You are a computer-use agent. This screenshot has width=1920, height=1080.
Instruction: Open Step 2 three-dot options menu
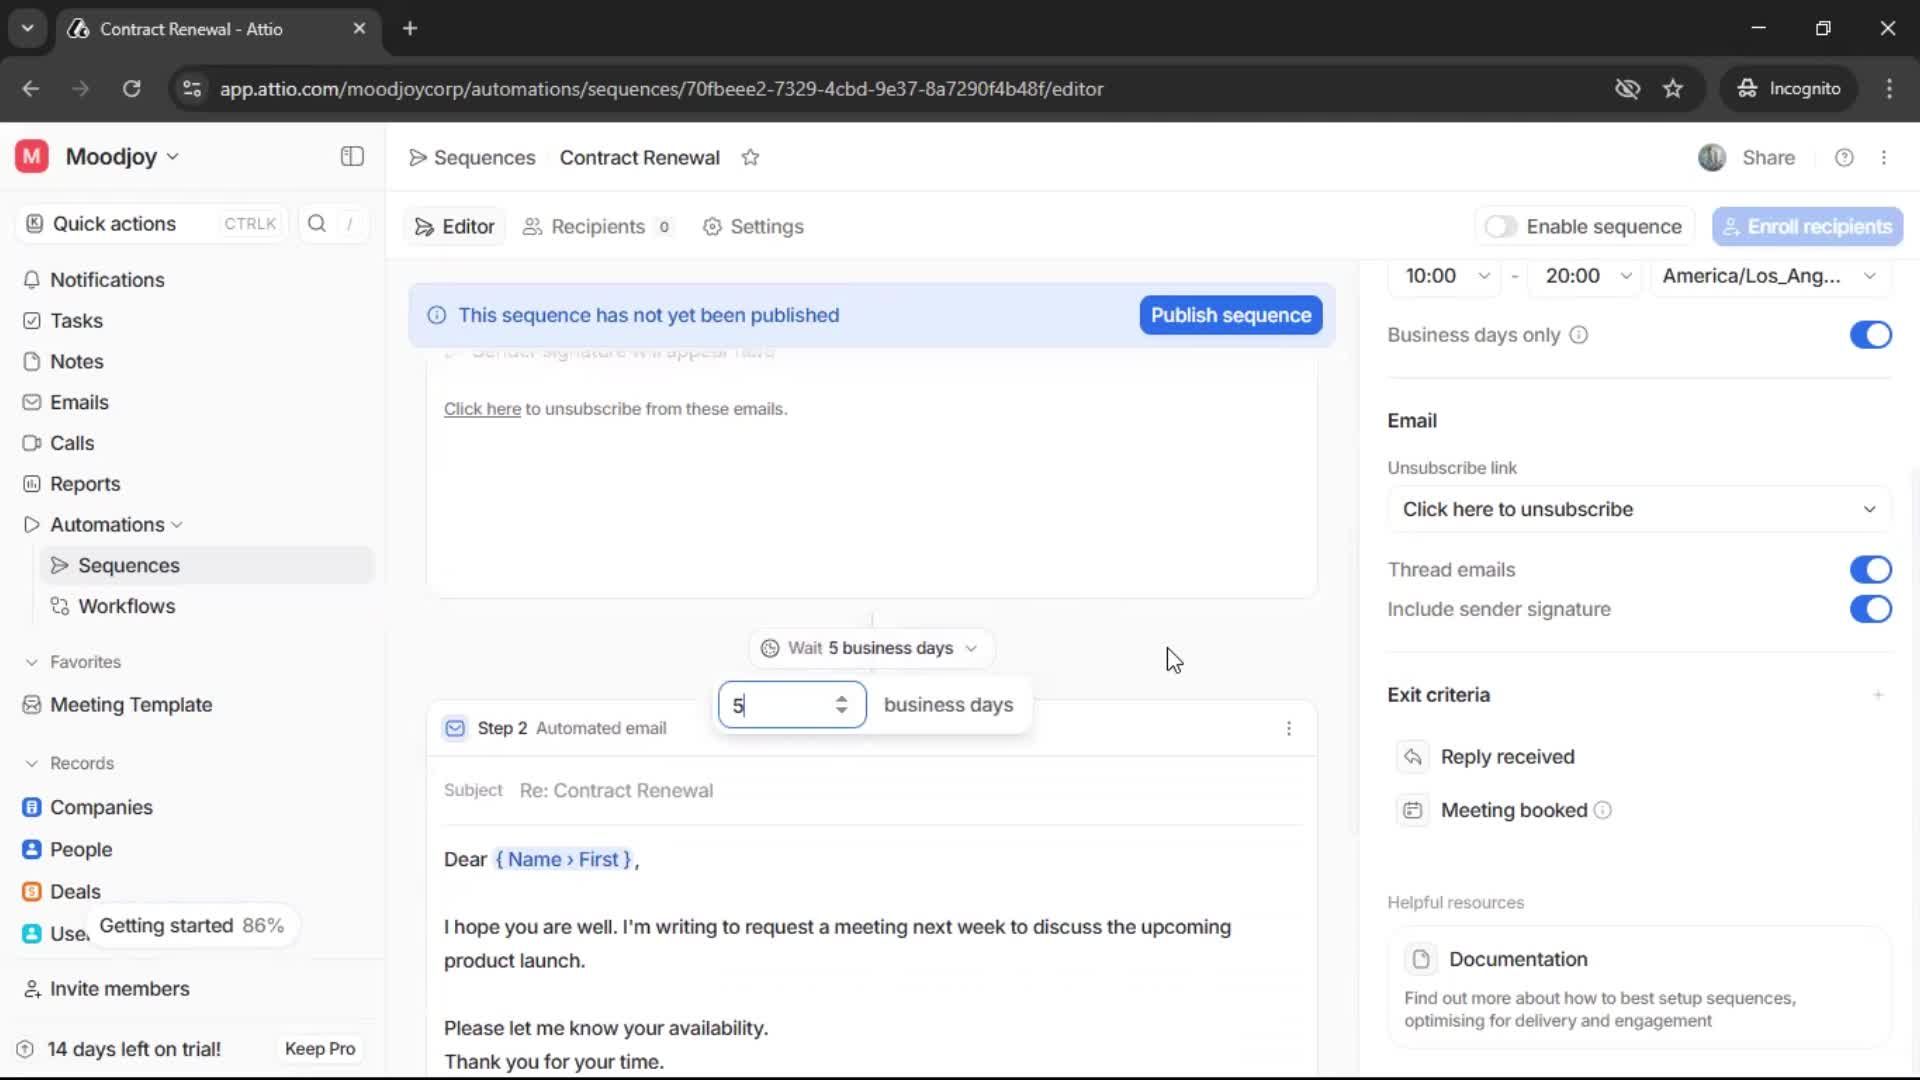tap(1288, 729)
